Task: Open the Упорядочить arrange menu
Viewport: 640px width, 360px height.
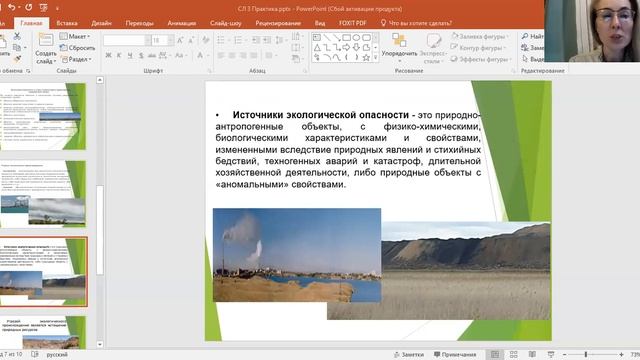Action: tap(399, 48)
